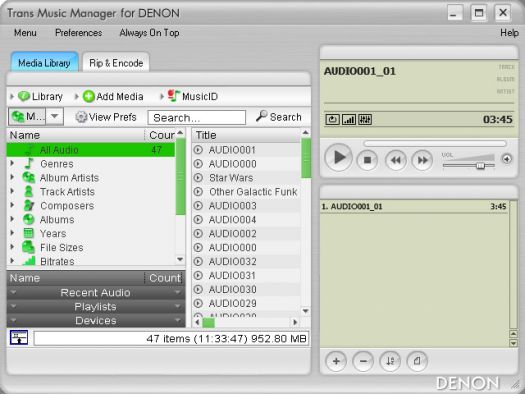Expand the Years tree node
The width and height of the screenshot is (525, 394).
point(12,233)
